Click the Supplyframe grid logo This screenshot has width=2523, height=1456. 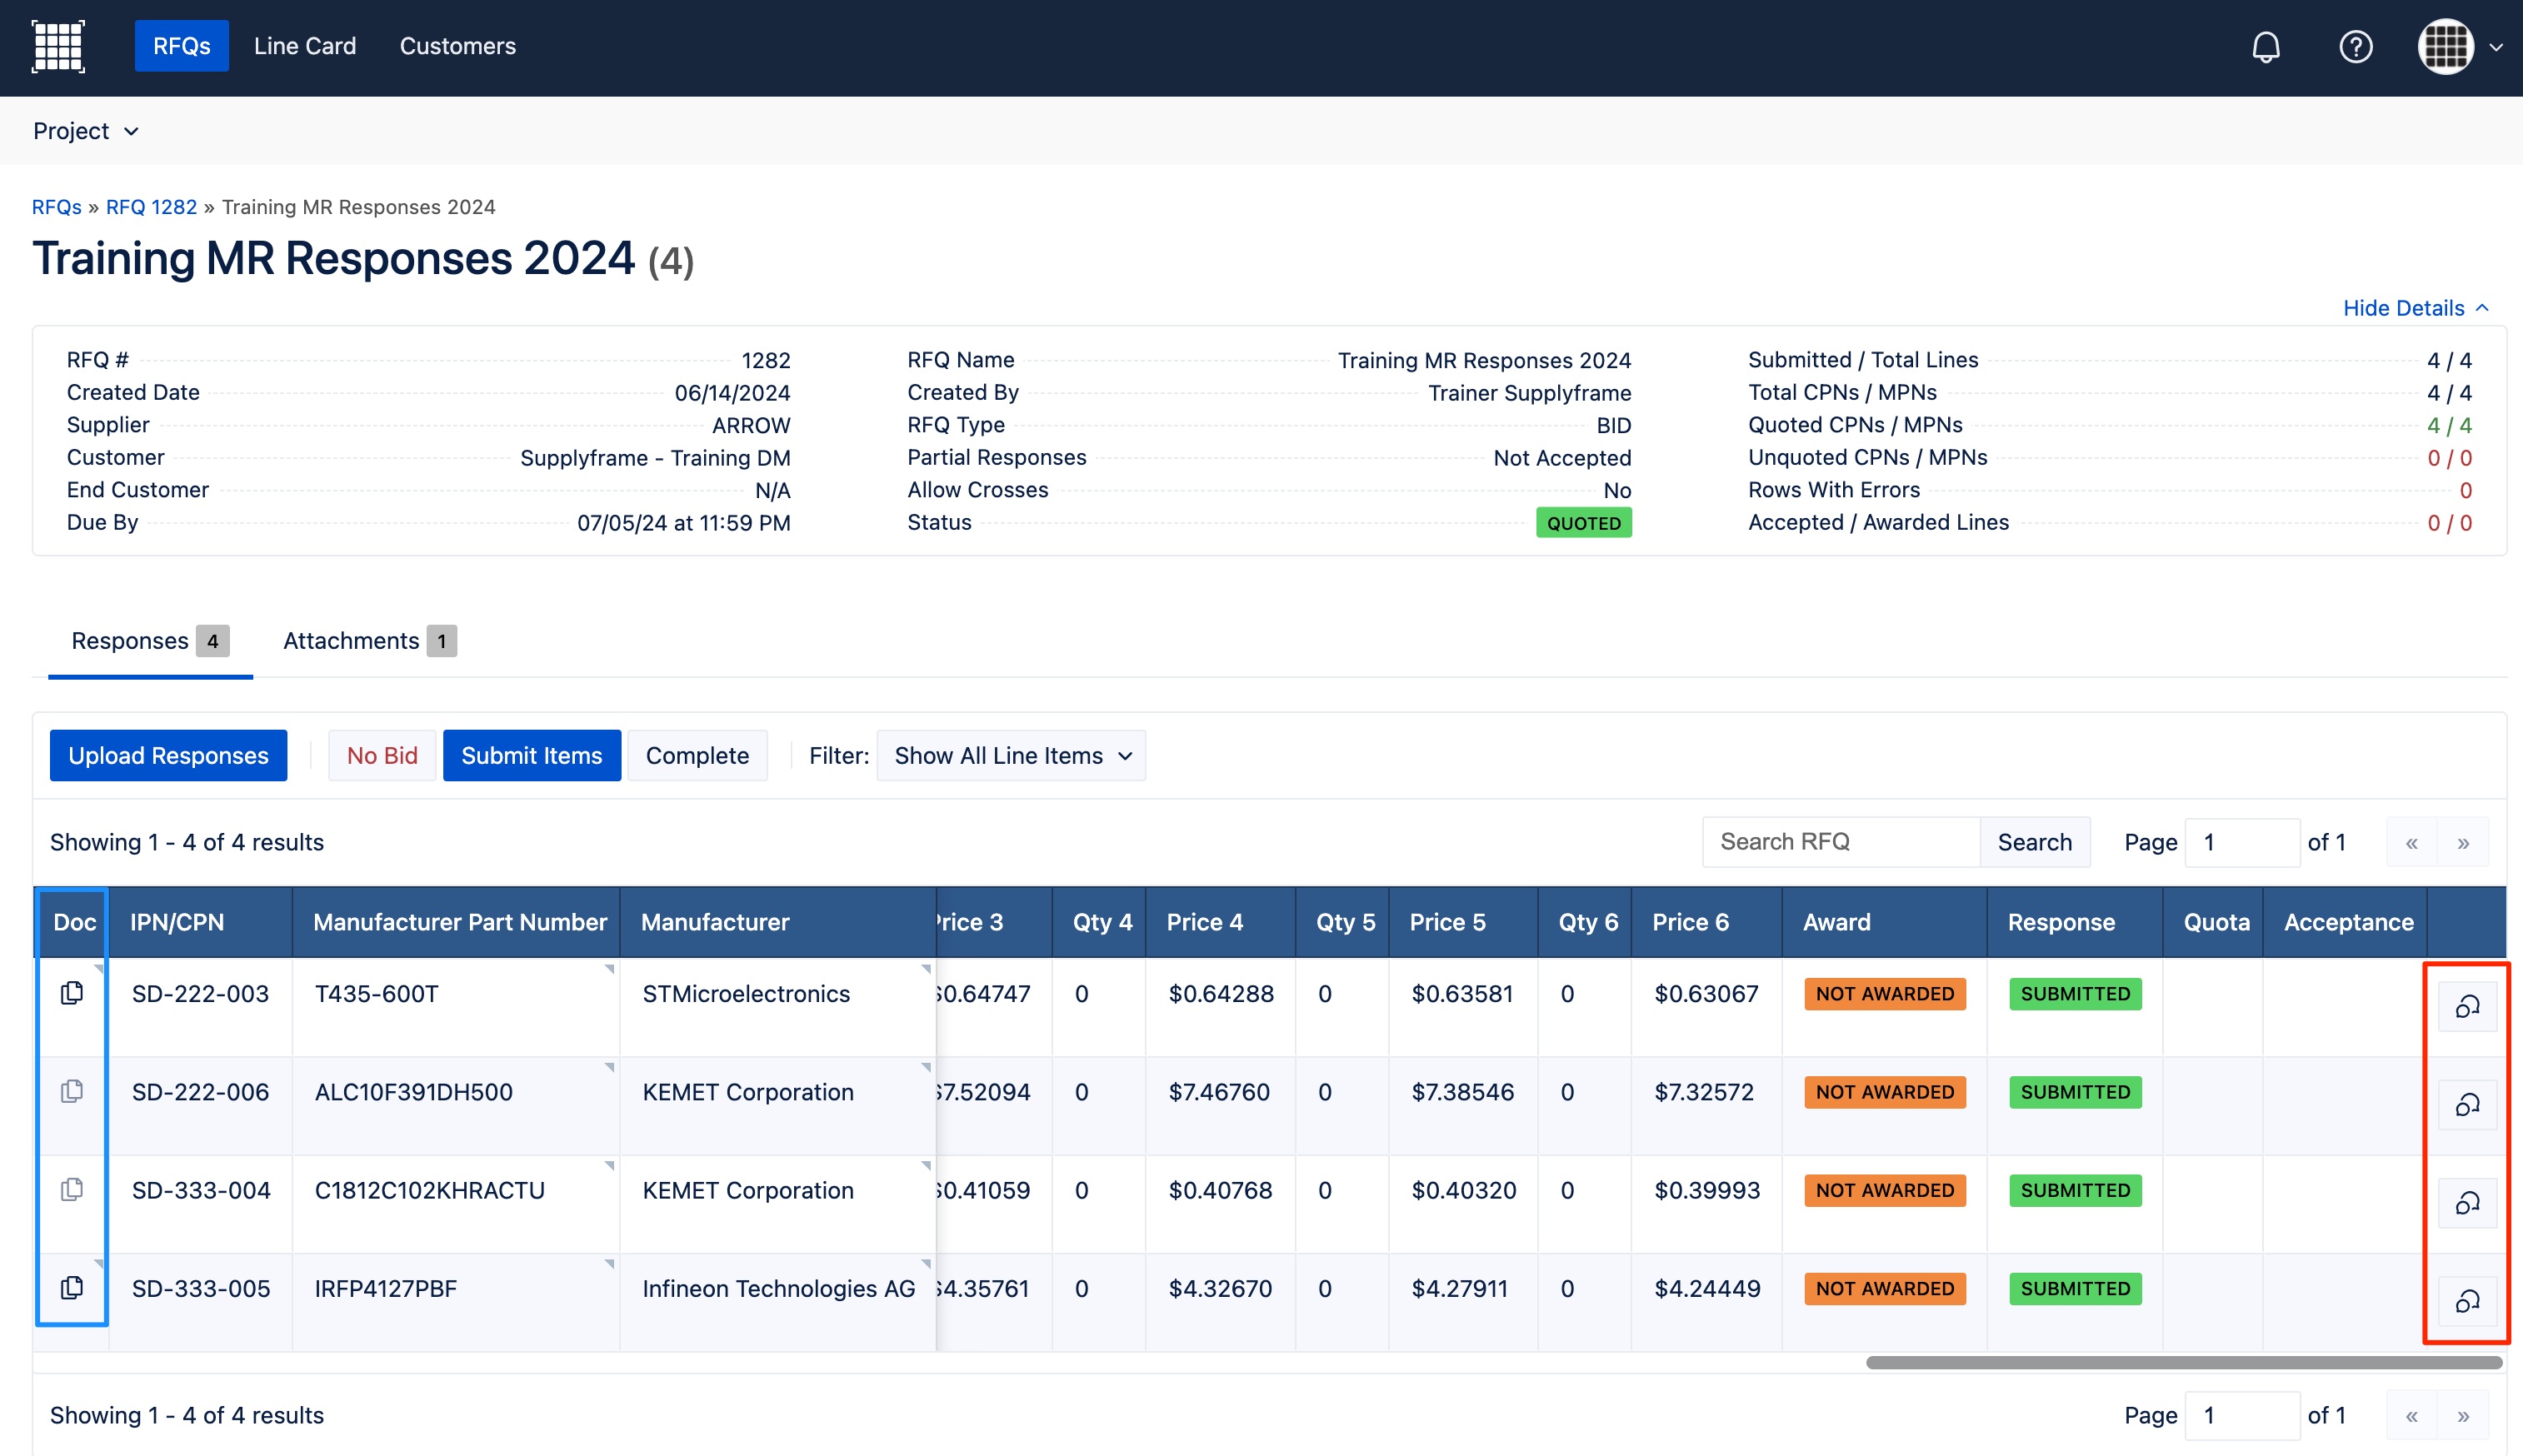click(58, 46)
